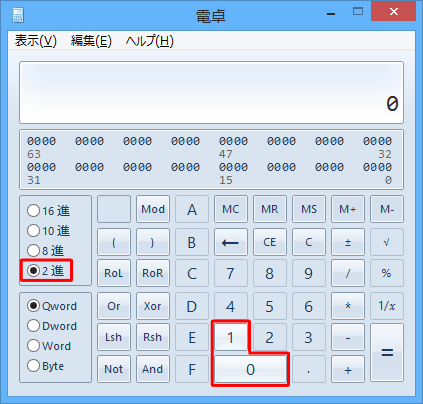
Task: Select the Qword radio button
Action: tap(52, 306)
